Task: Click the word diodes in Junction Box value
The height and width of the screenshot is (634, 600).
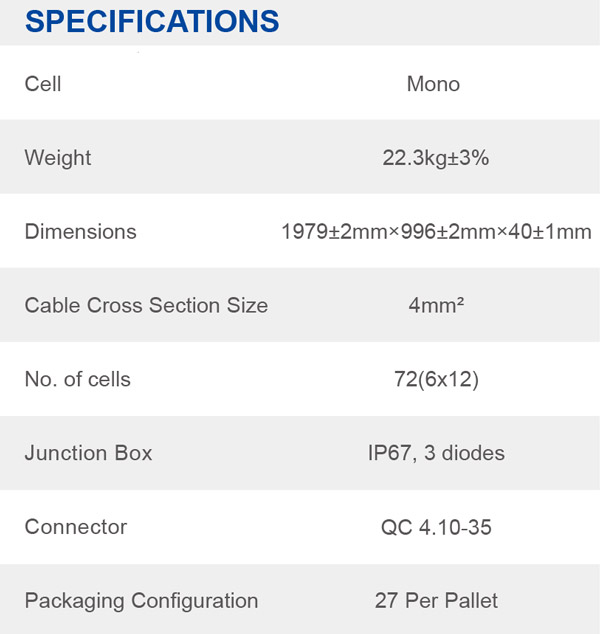Action: pos(472,453)
